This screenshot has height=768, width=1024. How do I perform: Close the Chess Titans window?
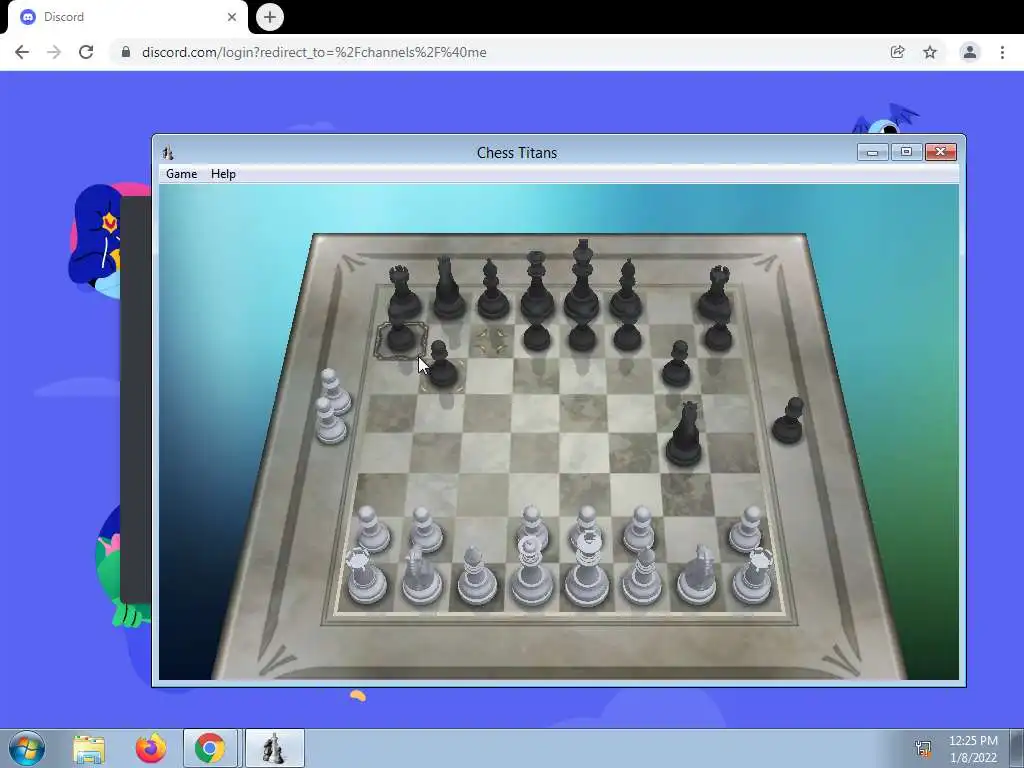pyautogui.click(x=940, y=152)
